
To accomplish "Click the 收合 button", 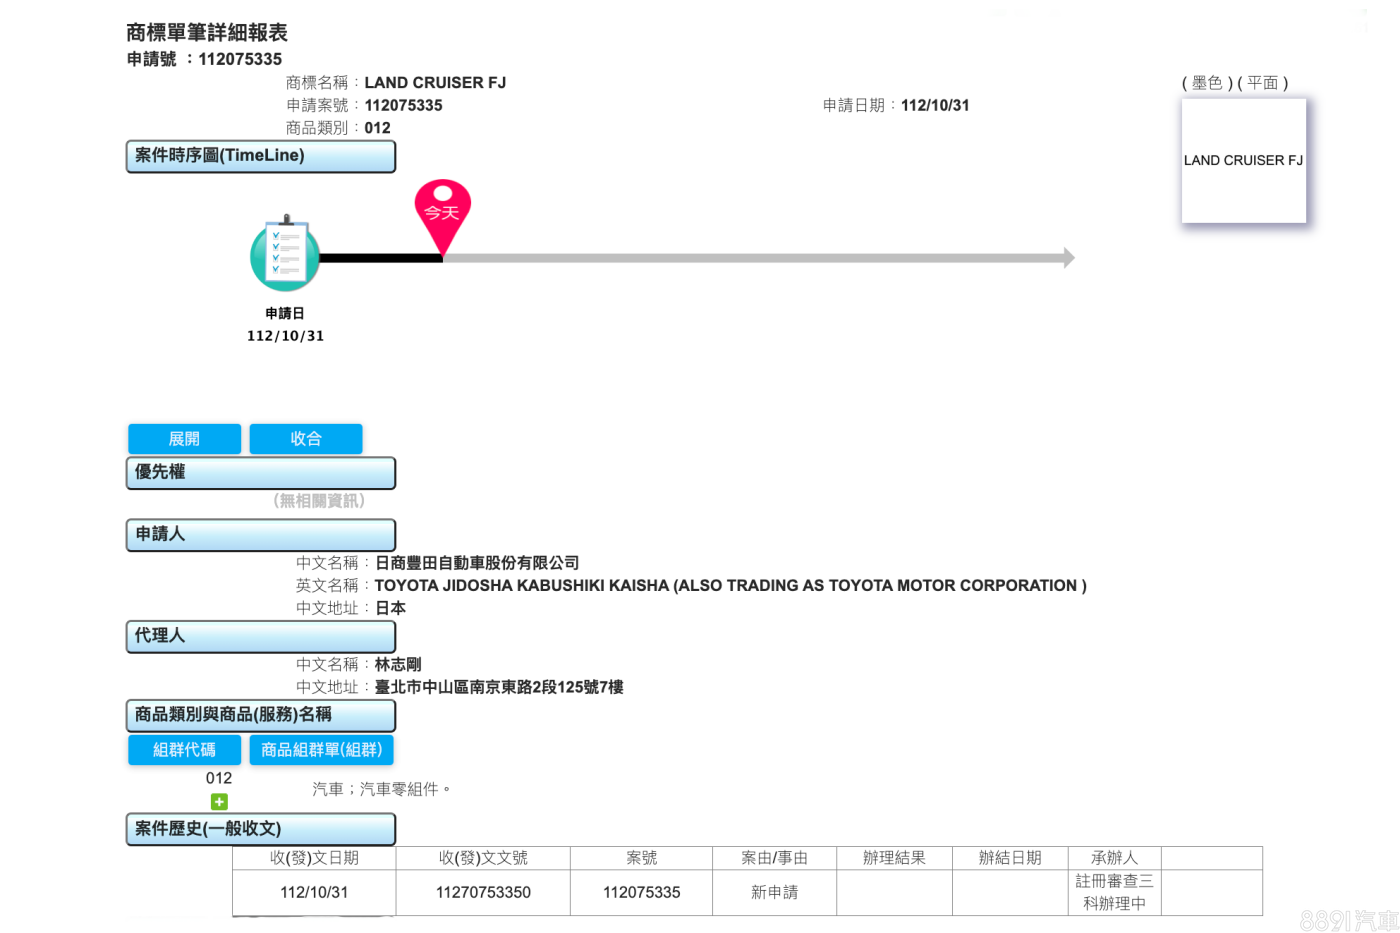I will (x=306, y=439).
